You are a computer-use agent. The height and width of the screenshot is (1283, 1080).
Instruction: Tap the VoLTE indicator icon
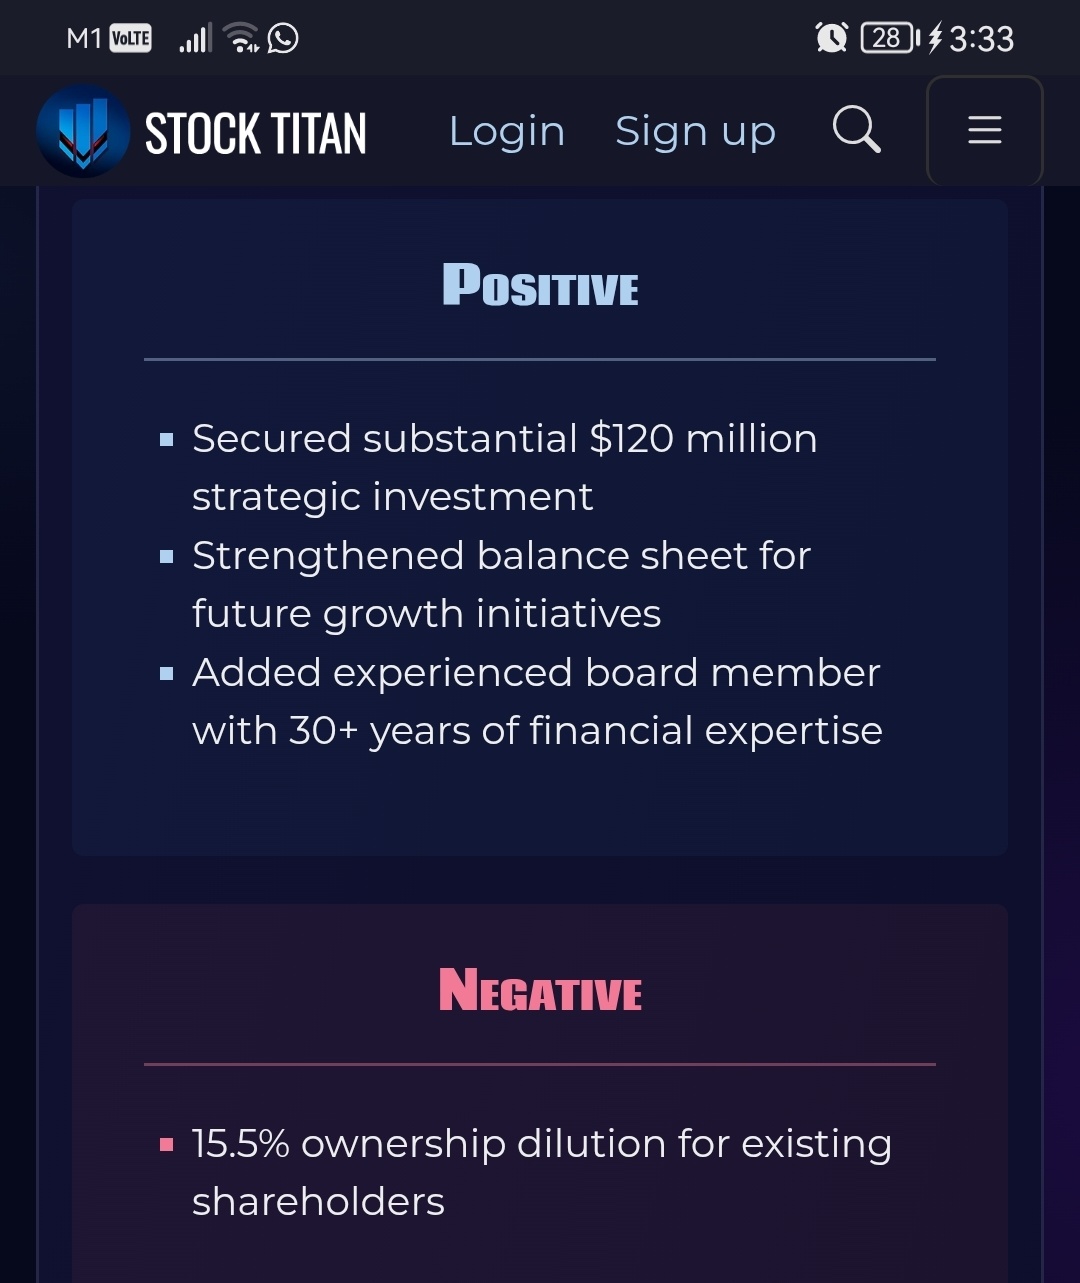[130, 38]
